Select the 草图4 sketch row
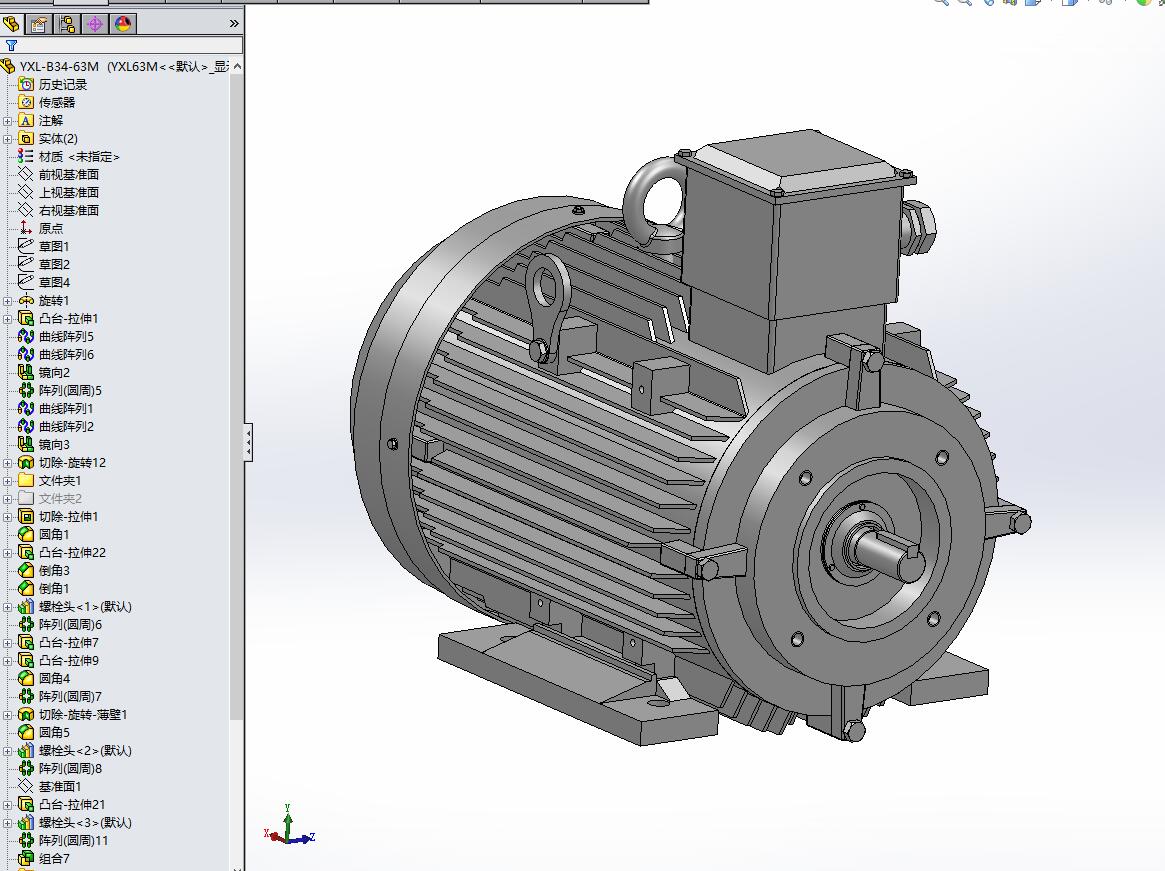This screenshot has height=871, width=1165. click(x=45, y=282)
